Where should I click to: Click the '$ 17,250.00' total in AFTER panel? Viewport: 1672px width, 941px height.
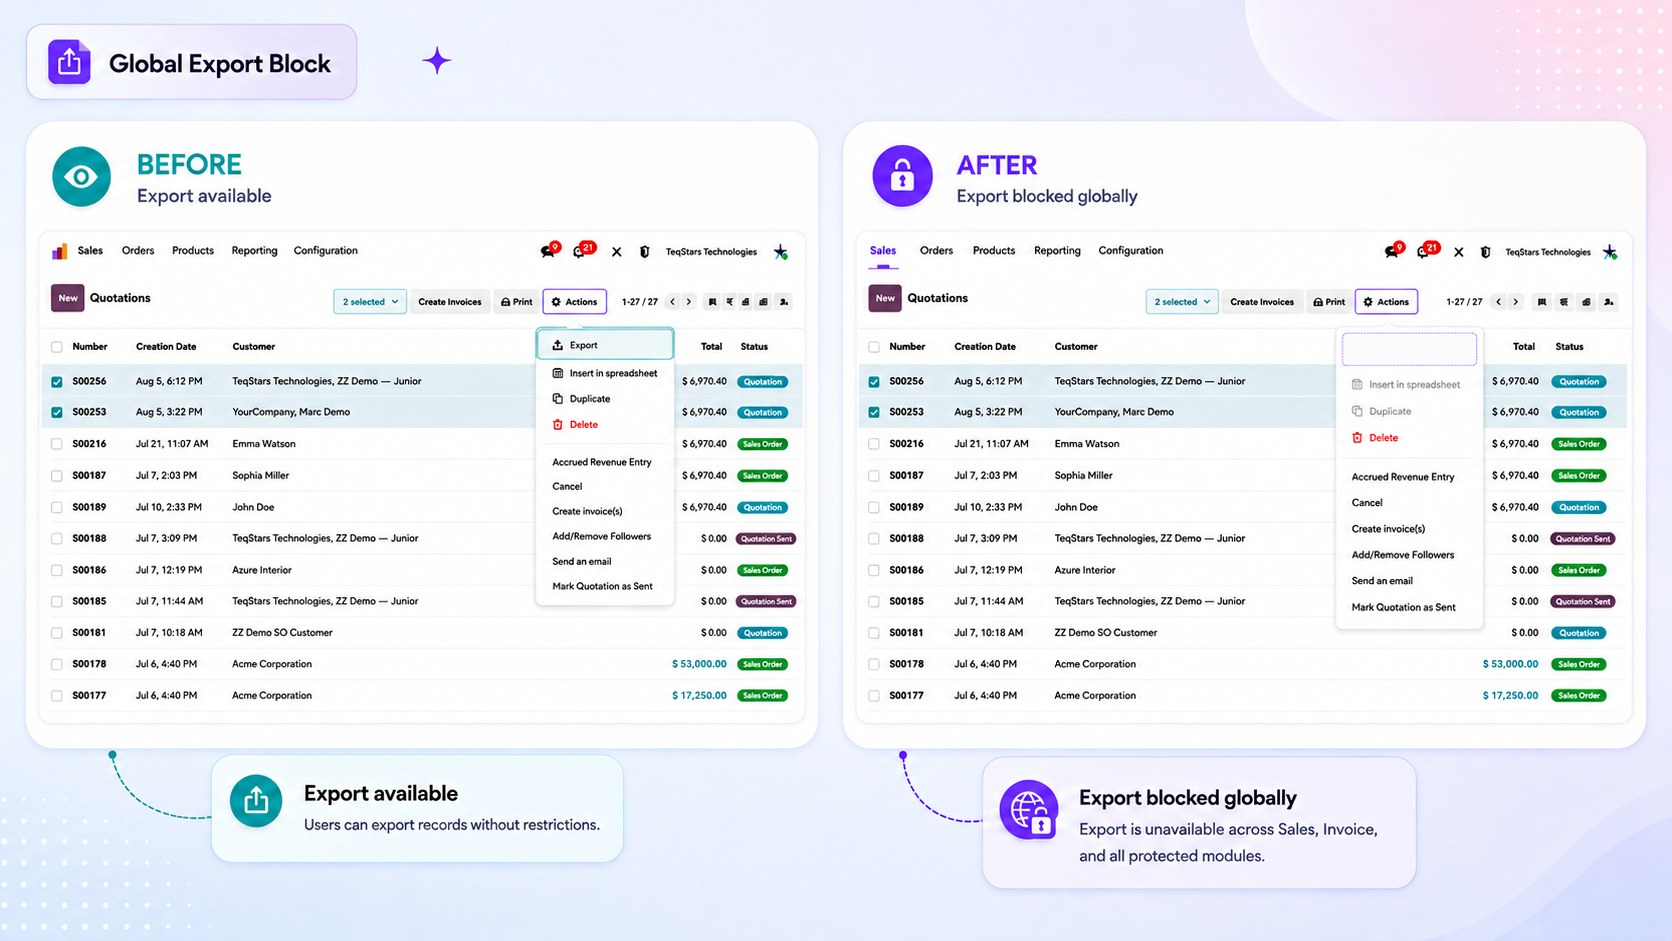coord(1510,696)
